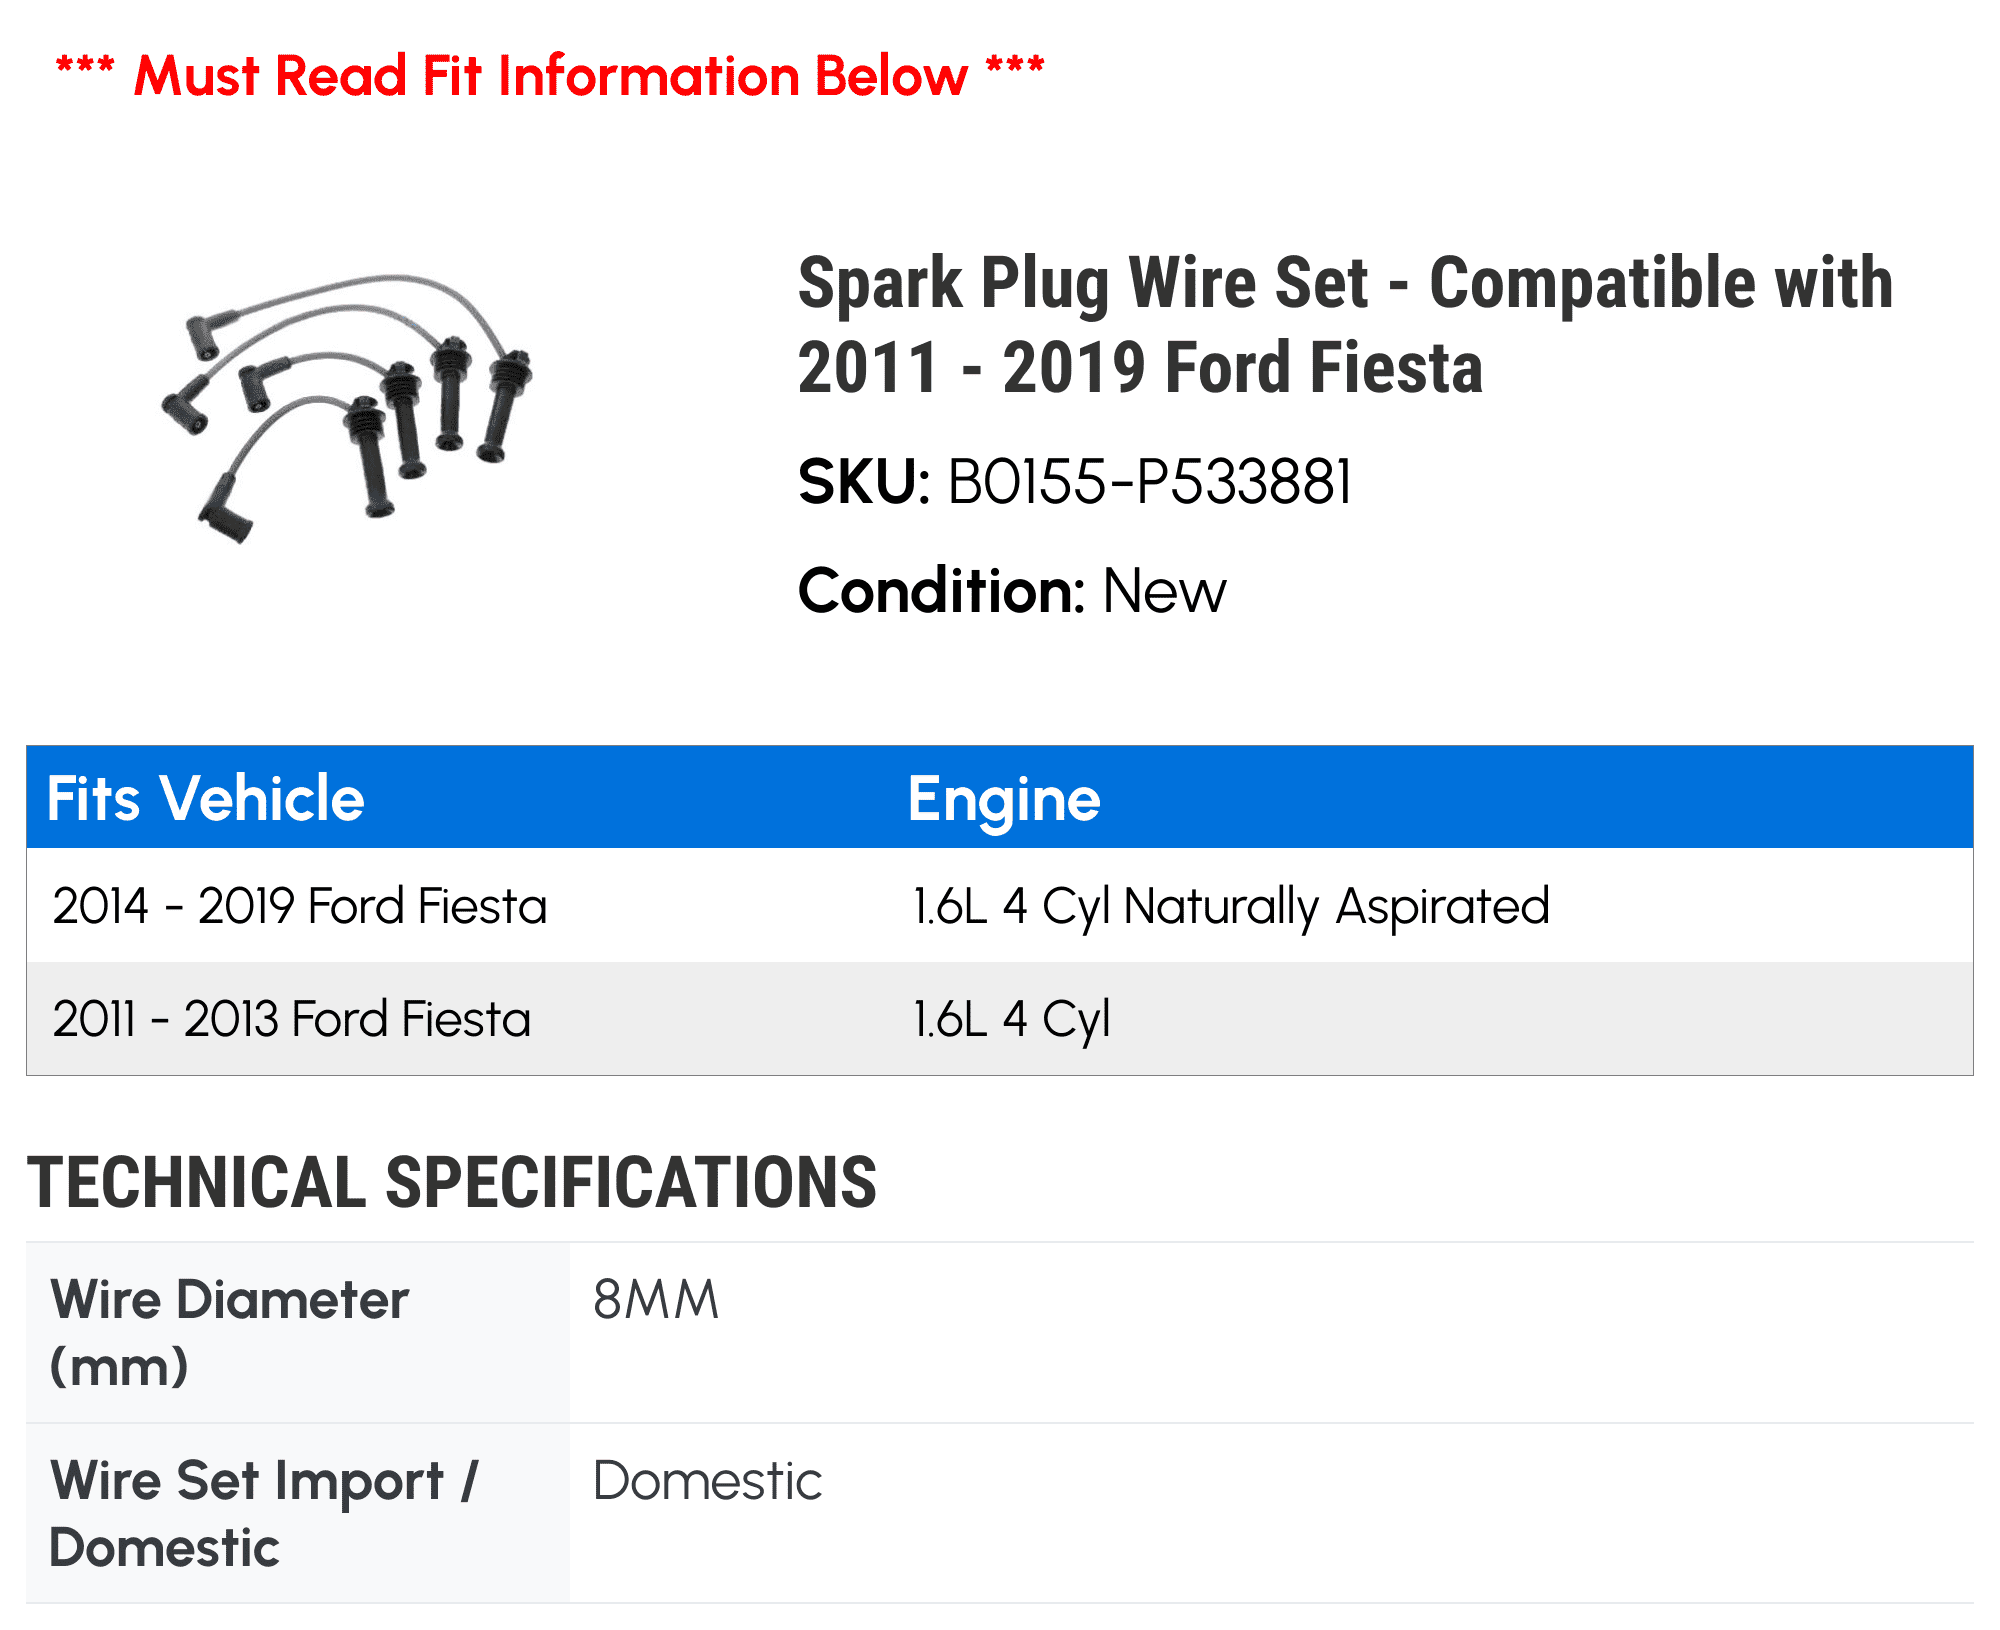This screenshot has width=2000, height=1630.
Task: Click the red Must Read Fit Information notice
Action: pos(550,76)
